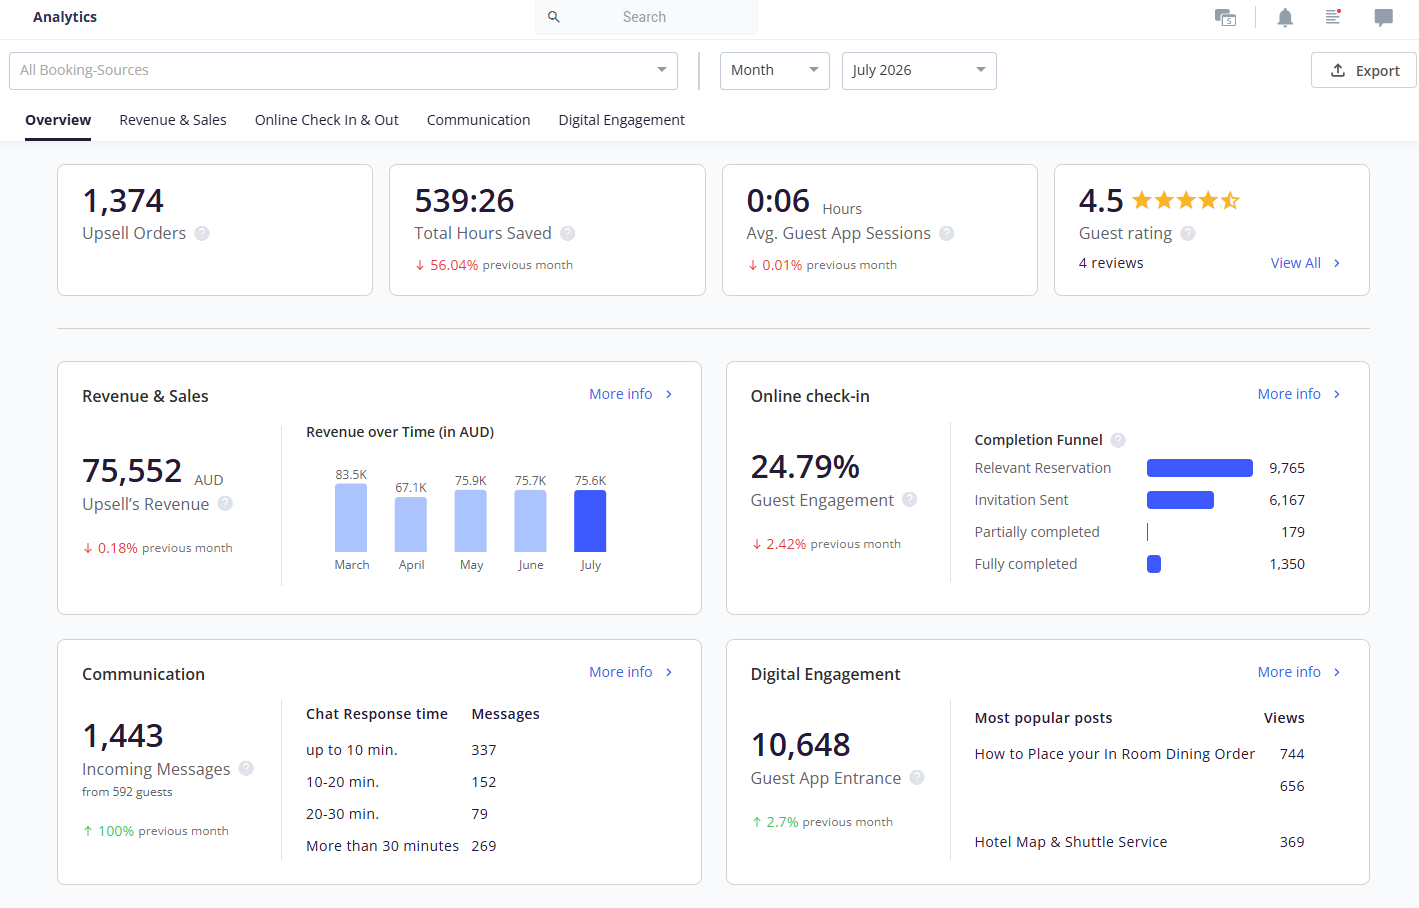Click the help icon next to Upsell Orders
Viewport: 1419px width, 908px height.
click(202, 233)
